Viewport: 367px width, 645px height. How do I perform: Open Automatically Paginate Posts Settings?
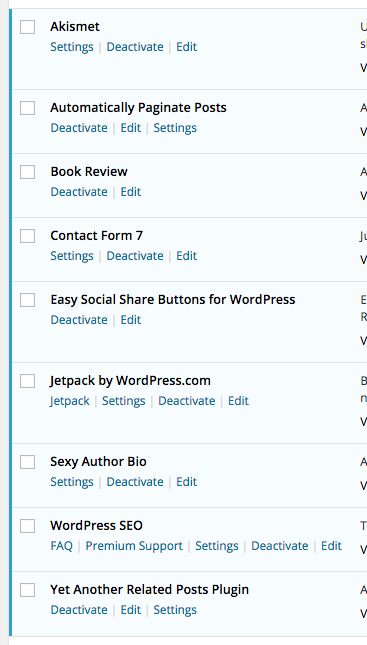click(175, 128)
